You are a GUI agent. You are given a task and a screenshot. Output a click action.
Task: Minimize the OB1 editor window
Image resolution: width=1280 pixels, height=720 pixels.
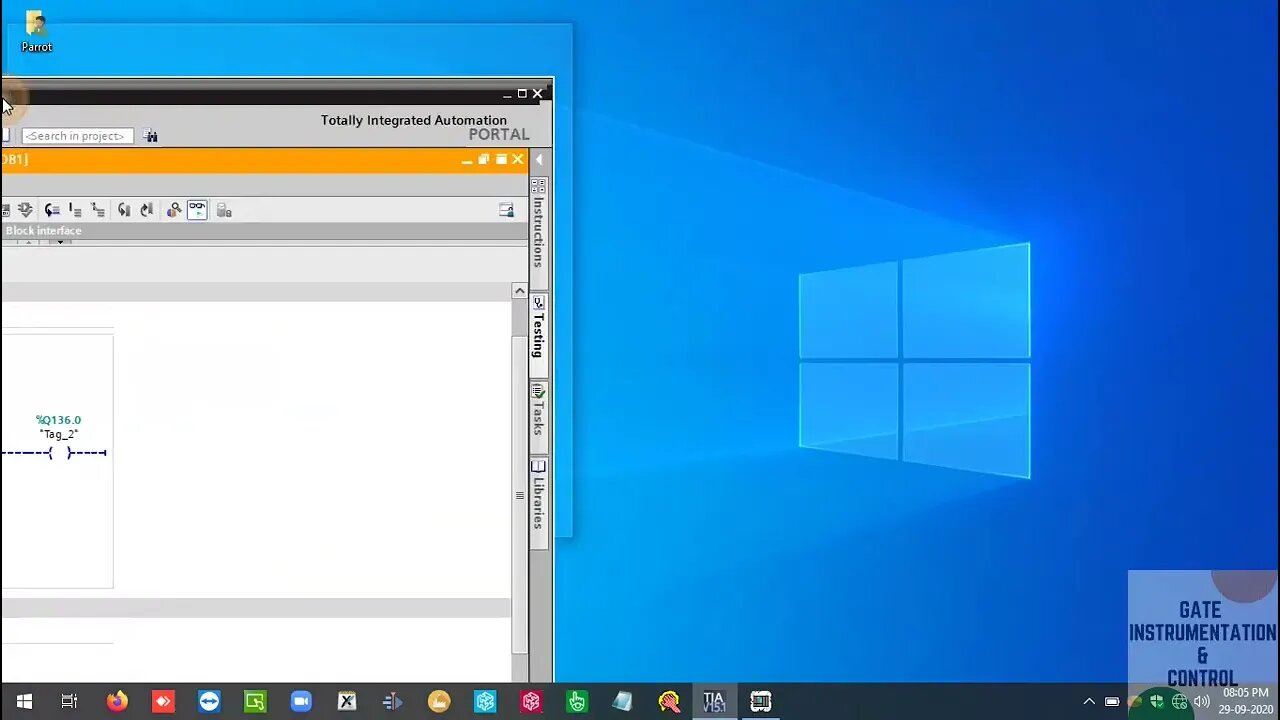(467, 160)
